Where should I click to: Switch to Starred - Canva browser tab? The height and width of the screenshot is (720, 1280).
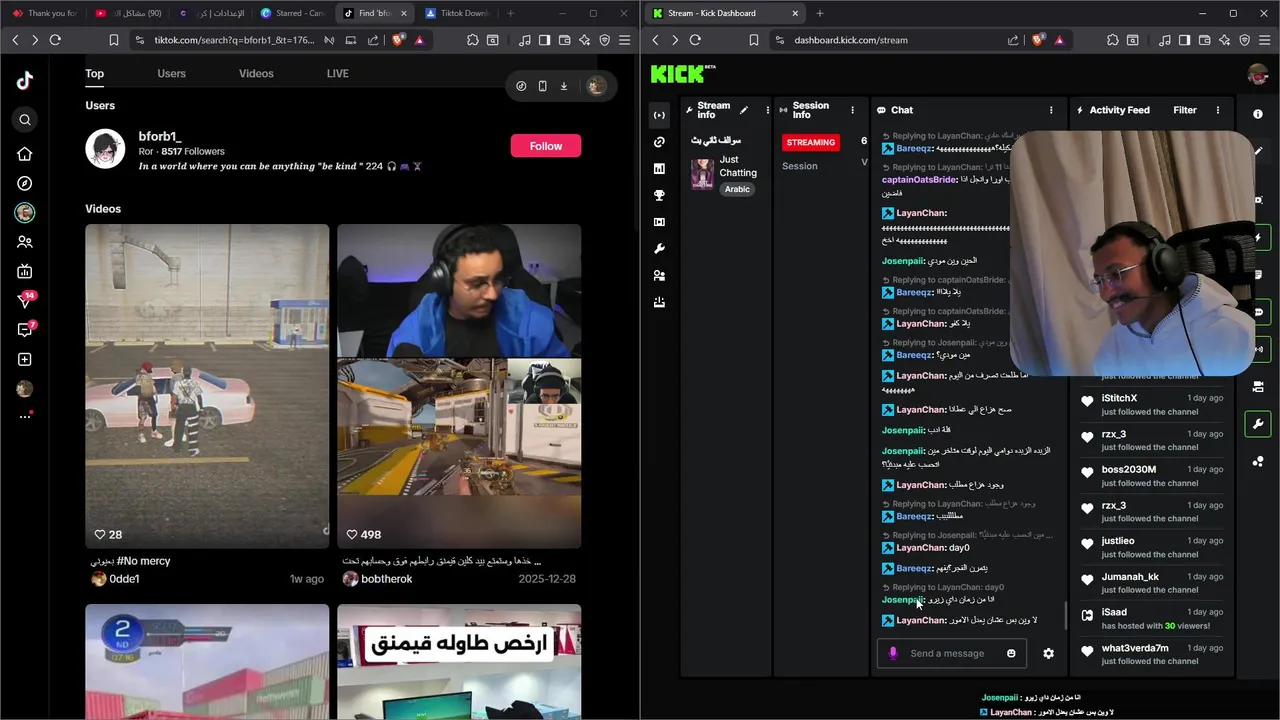[292, 13]
